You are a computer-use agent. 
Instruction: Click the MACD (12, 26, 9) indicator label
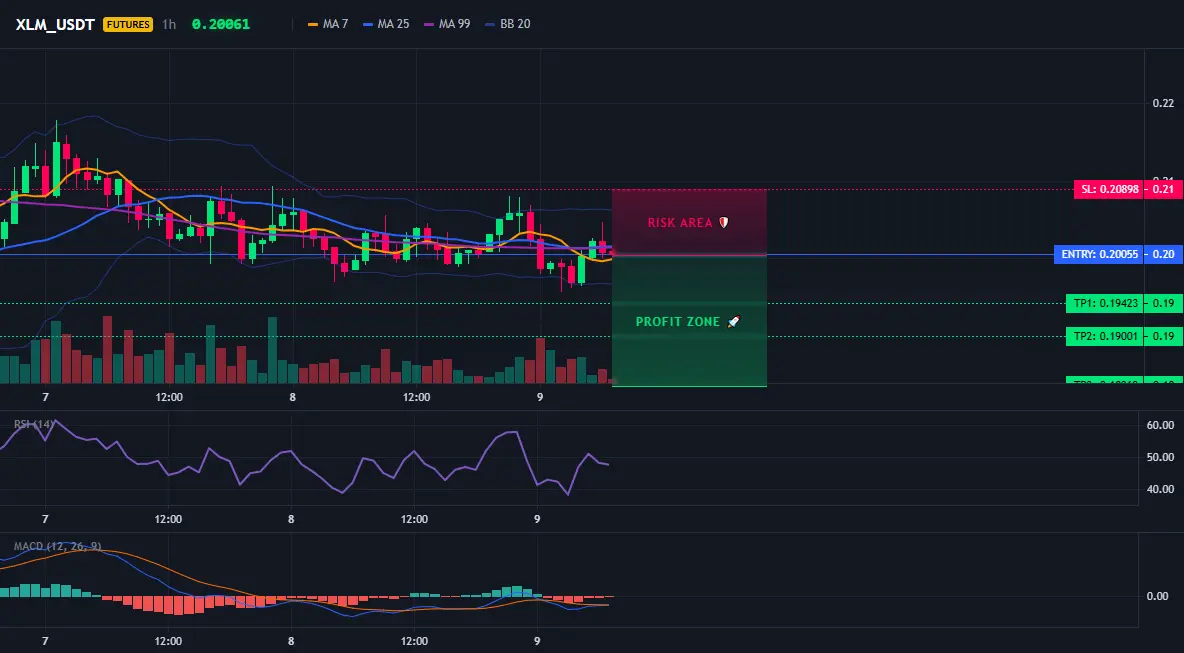tap(57, 546)
